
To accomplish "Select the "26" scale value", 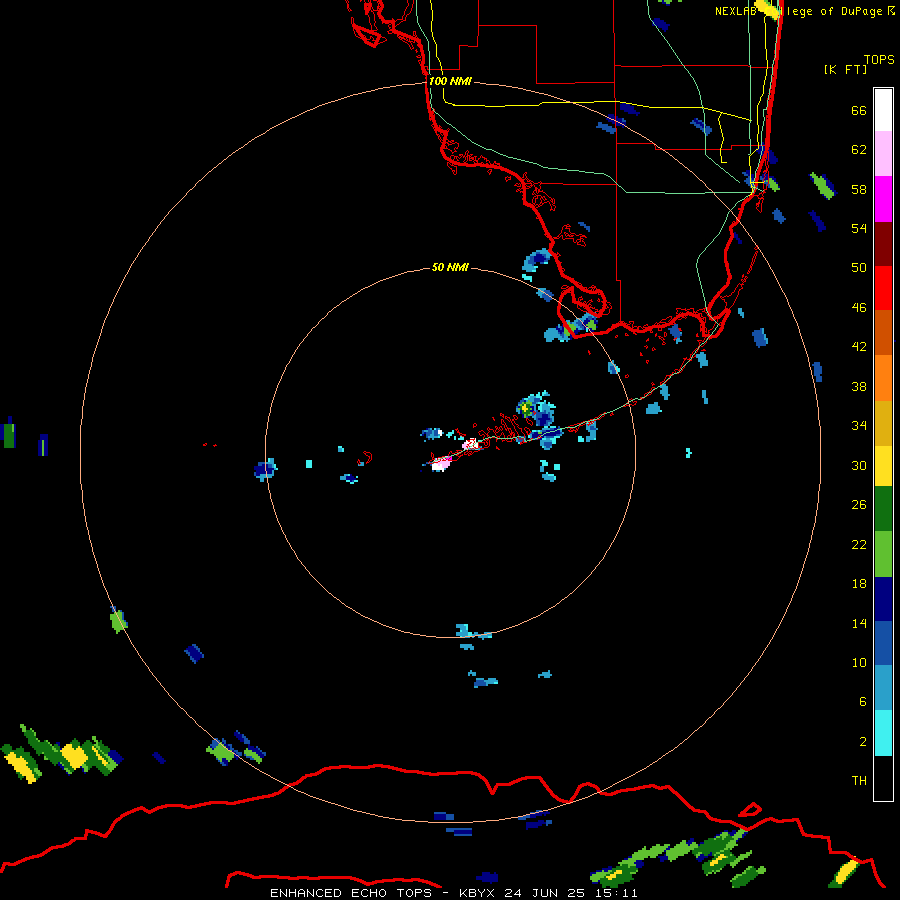I will coord(859,505).
